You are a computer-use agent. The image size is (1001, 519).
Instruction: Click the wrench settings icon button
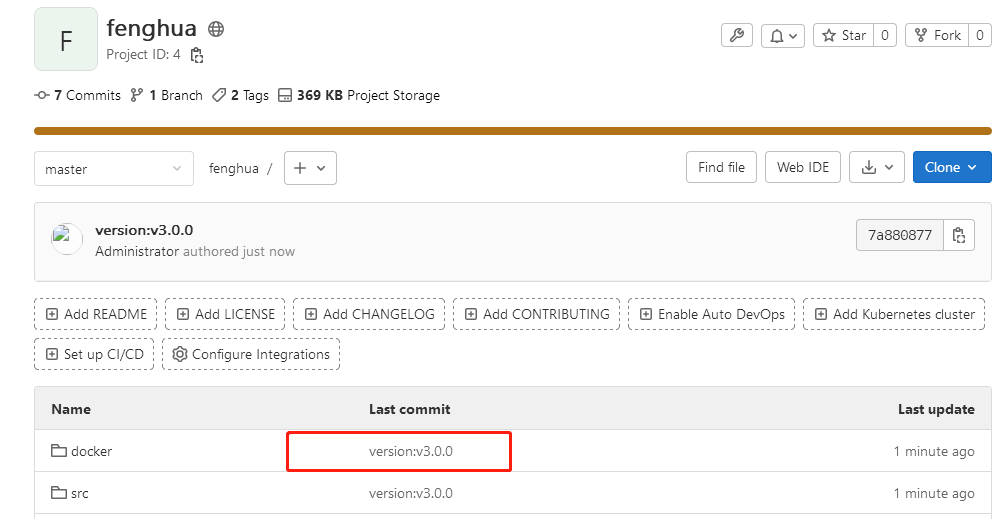click(x=736, y=36)
